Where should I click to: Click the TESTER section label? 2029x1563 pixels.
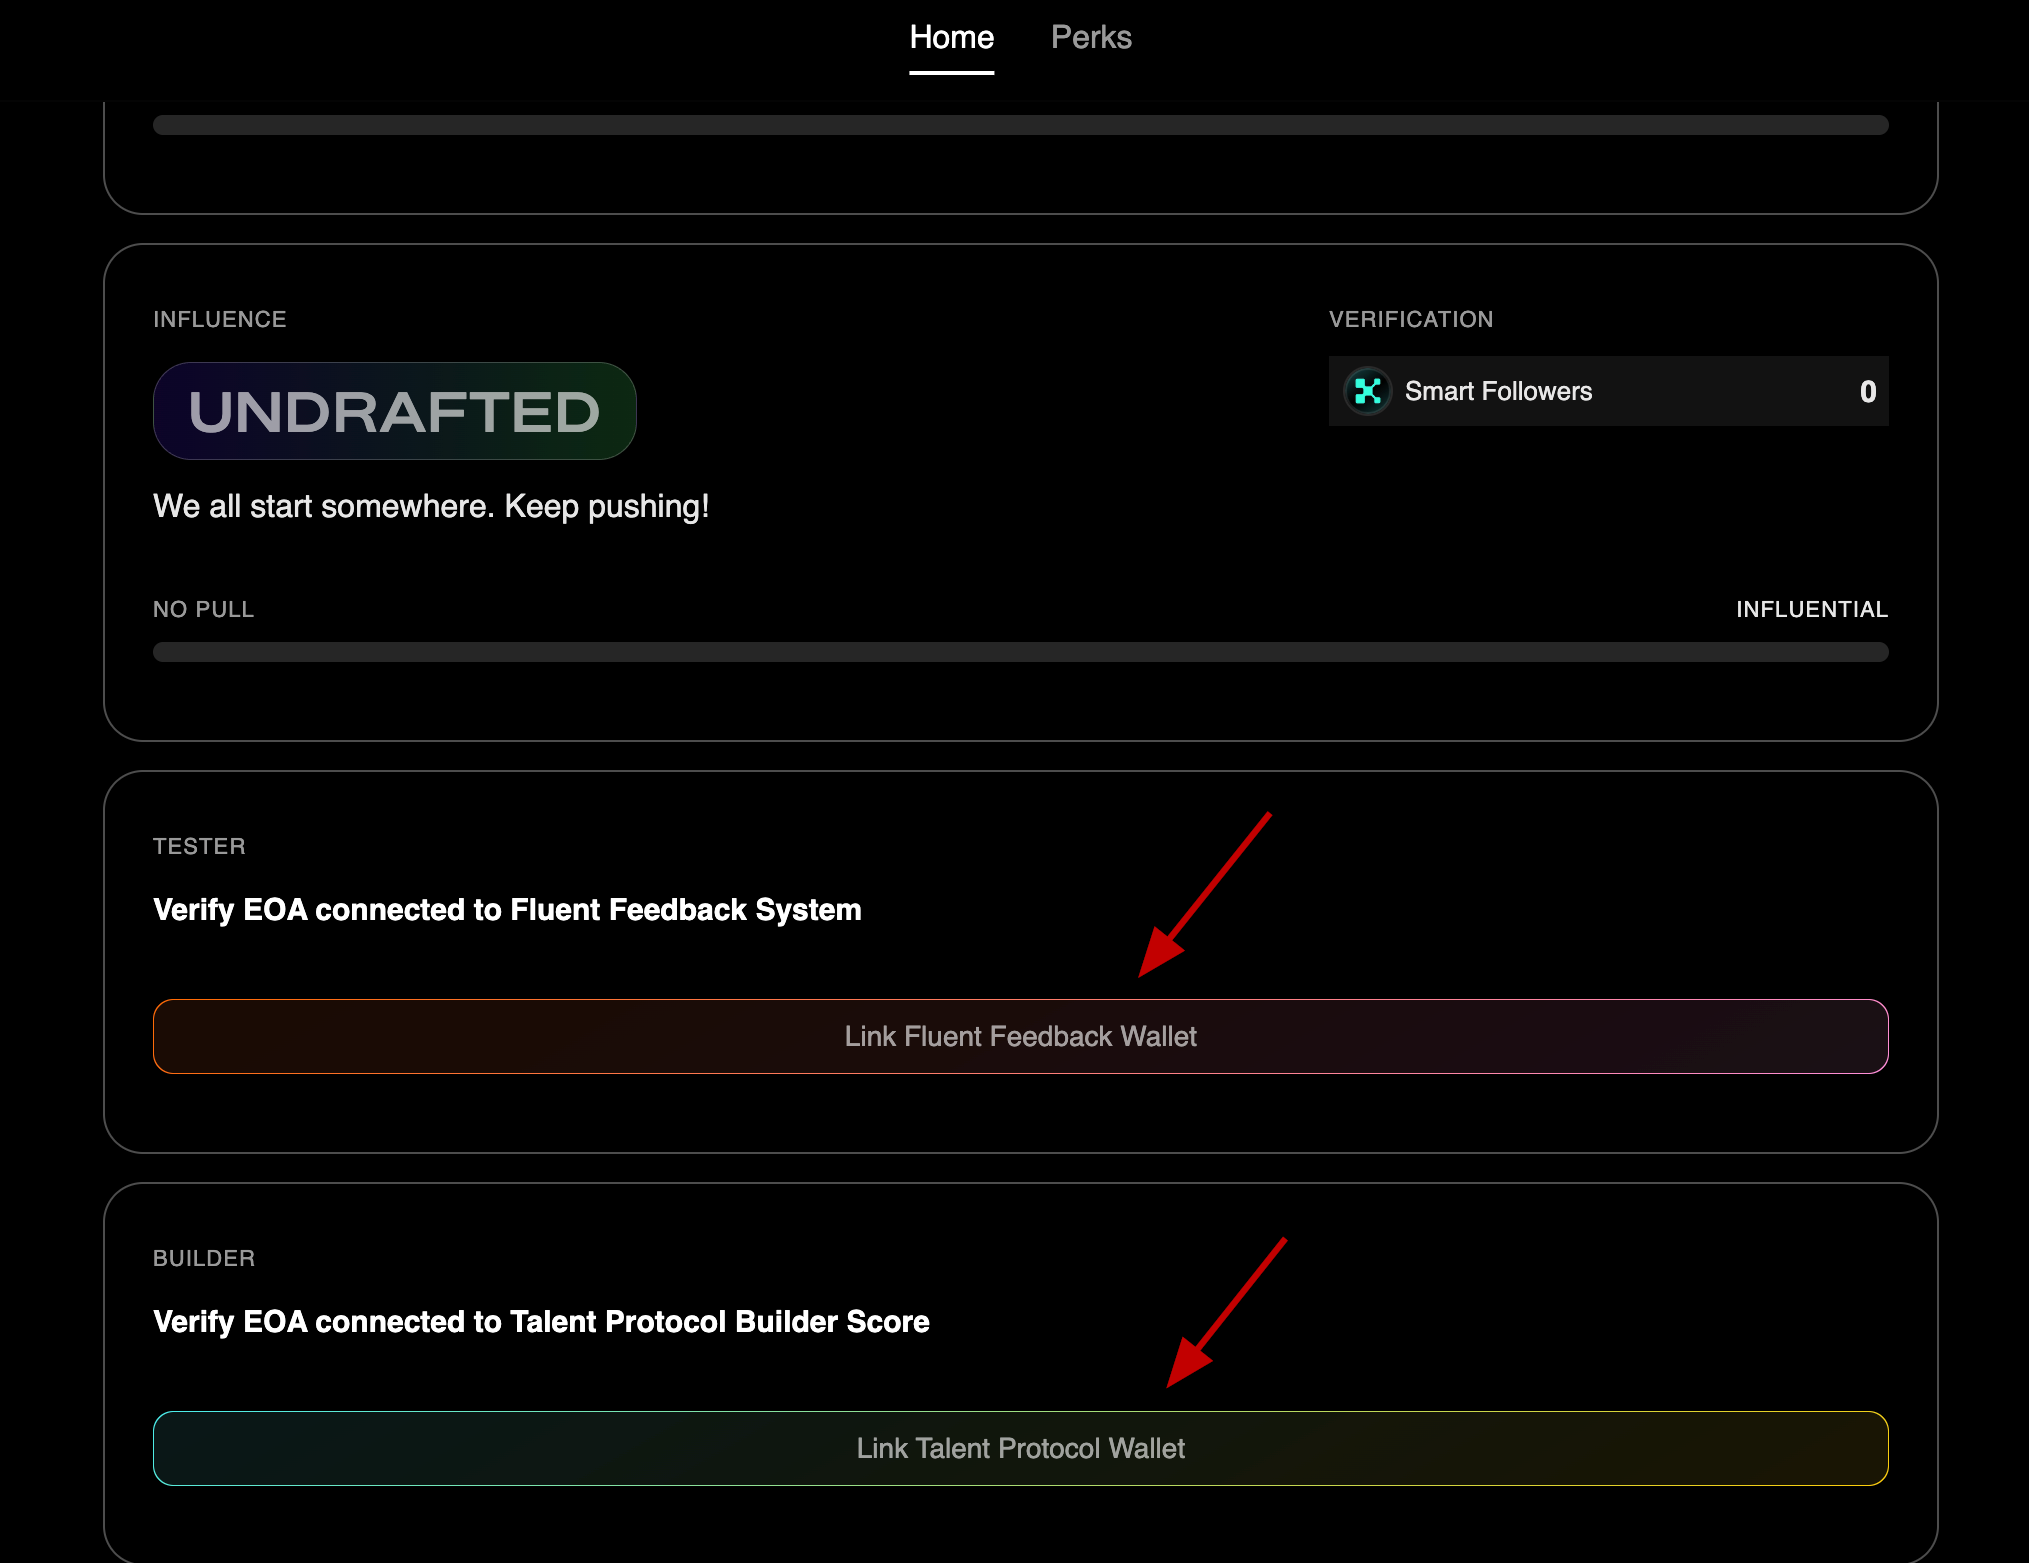pyautogui.click(x=199, y=846)
